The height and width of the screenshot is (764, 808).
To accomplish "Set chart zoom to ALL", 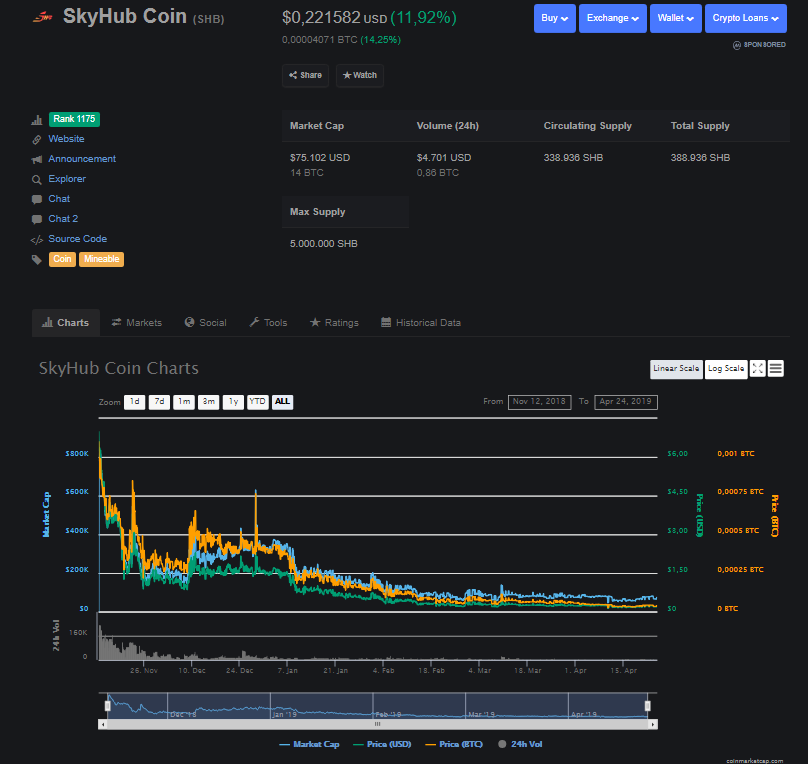I will coord(282,402).
